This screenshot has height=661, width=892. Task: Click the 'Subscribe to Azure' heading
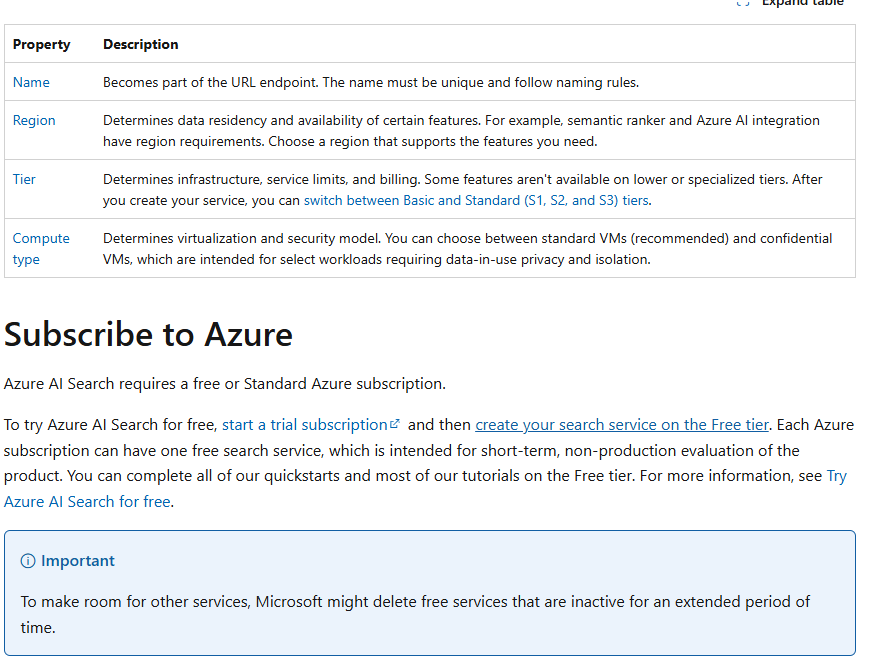(148, 333)
